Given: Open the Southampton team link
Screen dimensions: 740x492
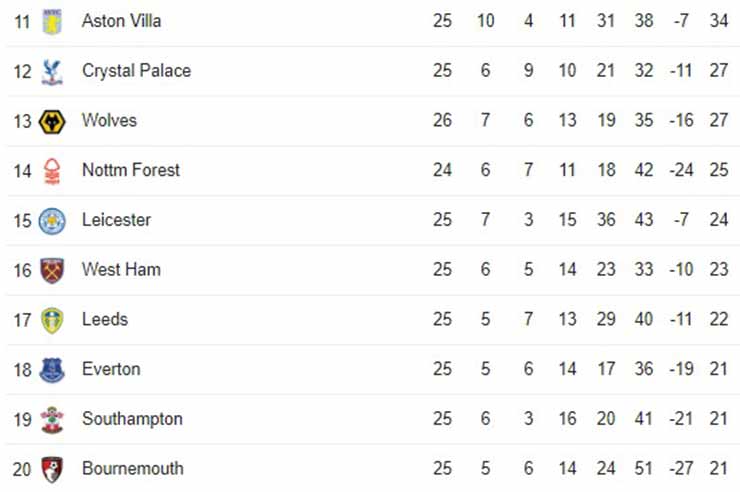Looking at the screenshot, I should [132, 418].
